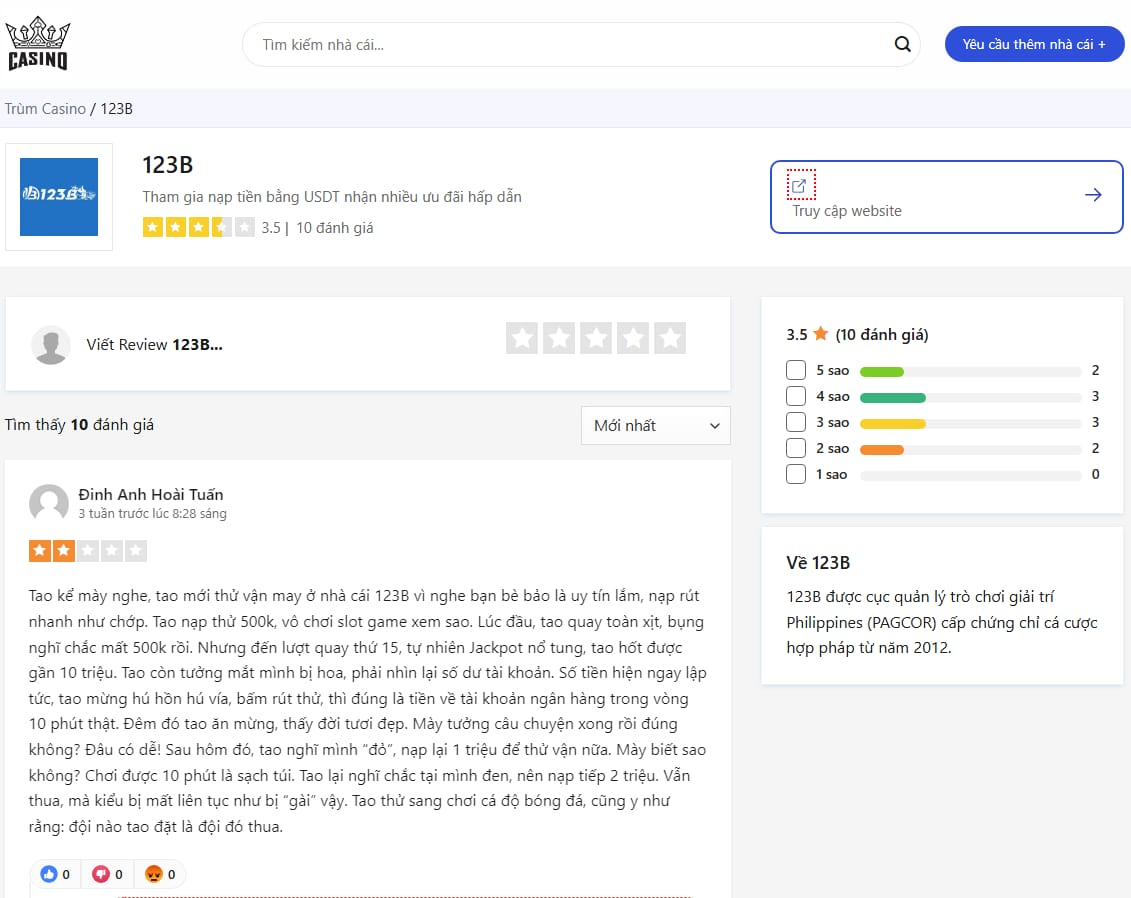Click the Casino crown logo
The height and width of the screenshot is (898, 1131).
38,43
